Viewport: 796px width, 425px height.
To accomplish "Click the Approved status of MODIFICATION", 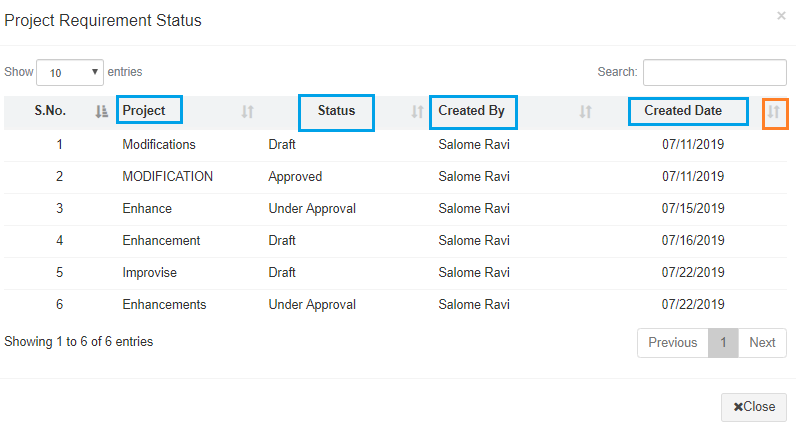I will pyautogui.click(x=295, y=177).
